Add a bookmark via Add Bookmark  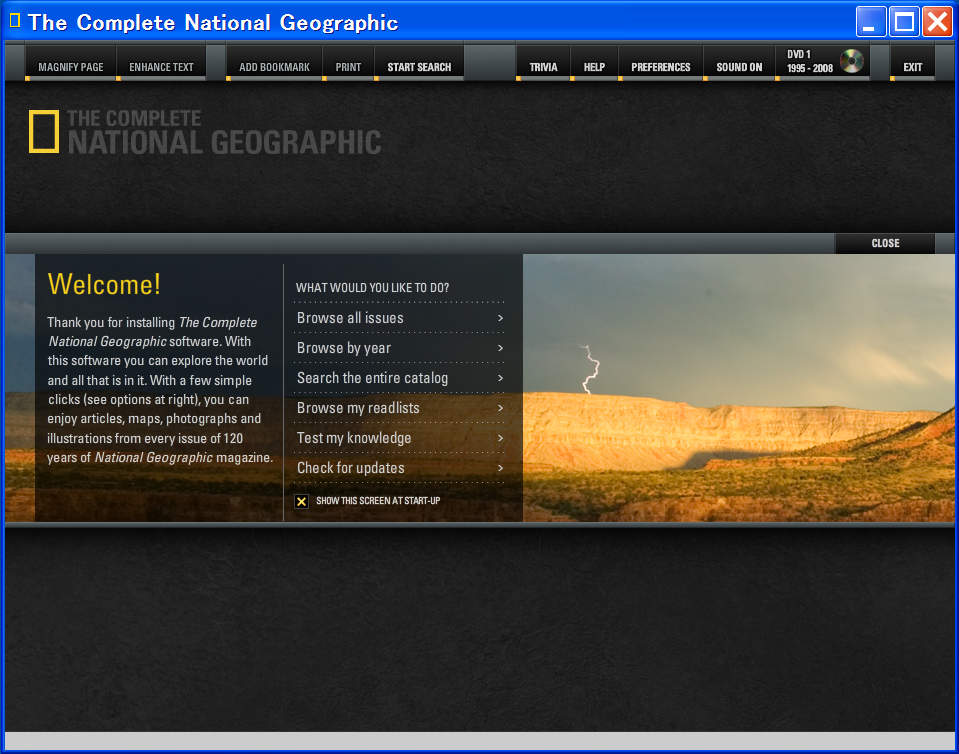point(274,64)
